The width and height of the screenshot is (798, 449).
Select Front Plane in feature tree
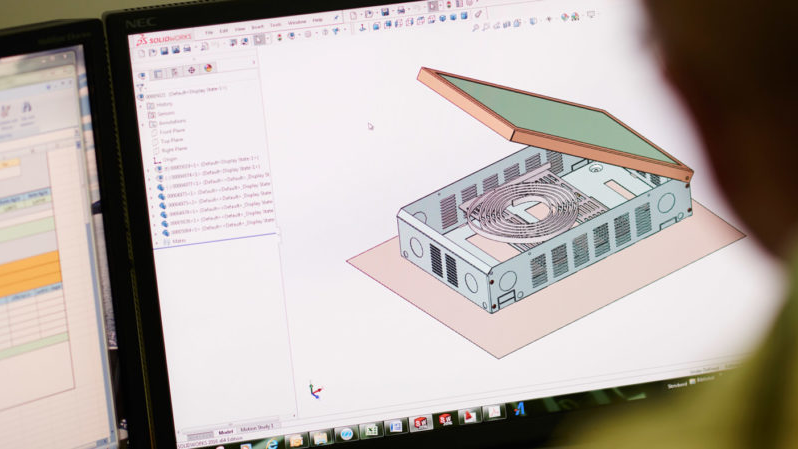168,132
